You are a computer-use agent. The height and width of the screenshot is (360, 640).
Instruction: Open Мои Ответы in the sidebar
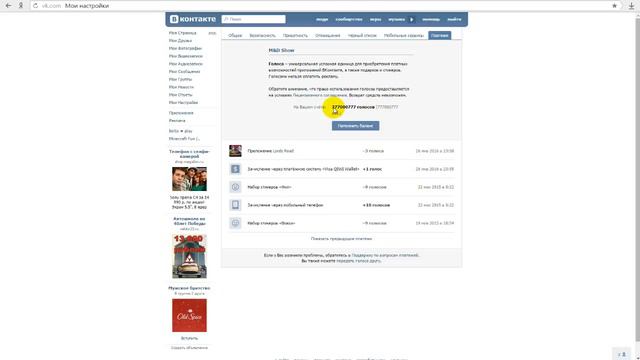pyautogui.click(x=180, y=95)
